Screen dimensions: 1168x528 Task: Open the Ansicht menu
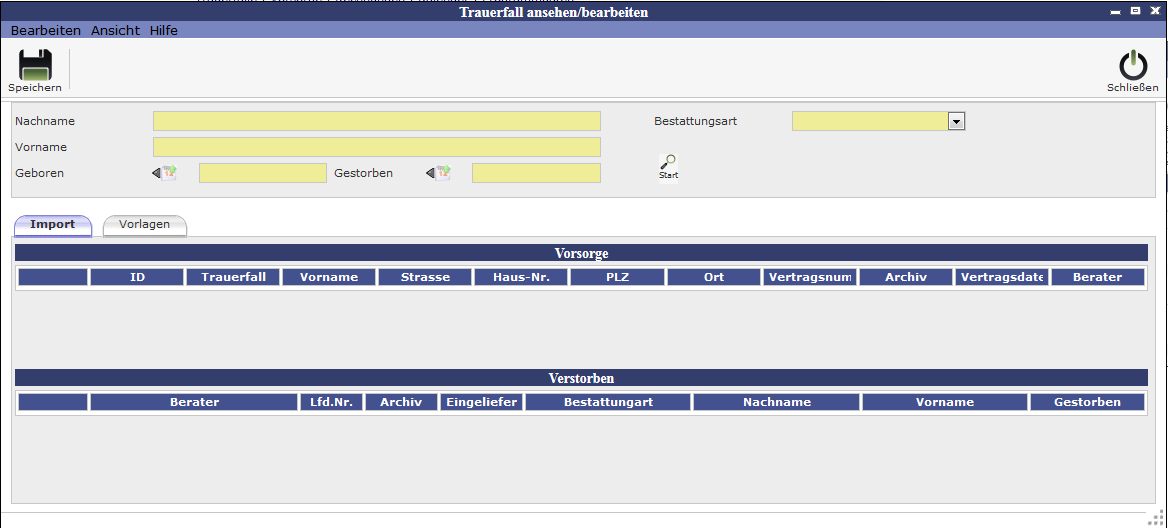(x=115, y=31)
